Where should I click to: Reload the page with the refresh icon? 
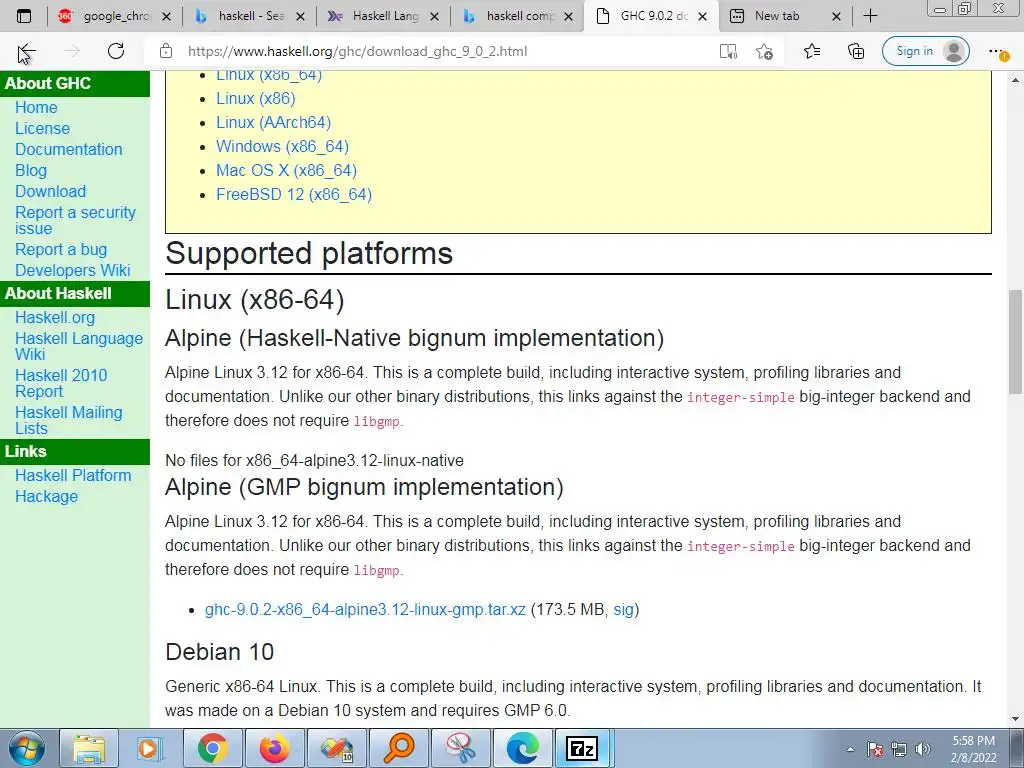[x=116, y=51]
